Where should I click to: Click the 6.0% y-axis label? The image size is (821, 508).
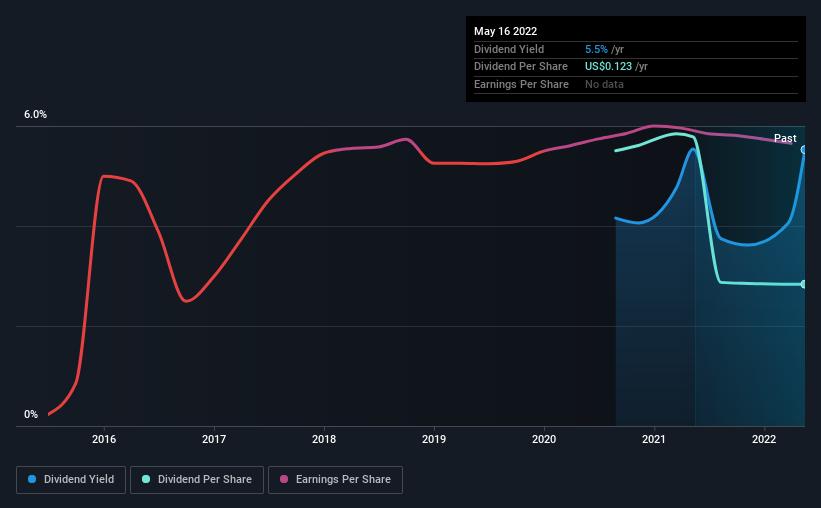point(35,114)
